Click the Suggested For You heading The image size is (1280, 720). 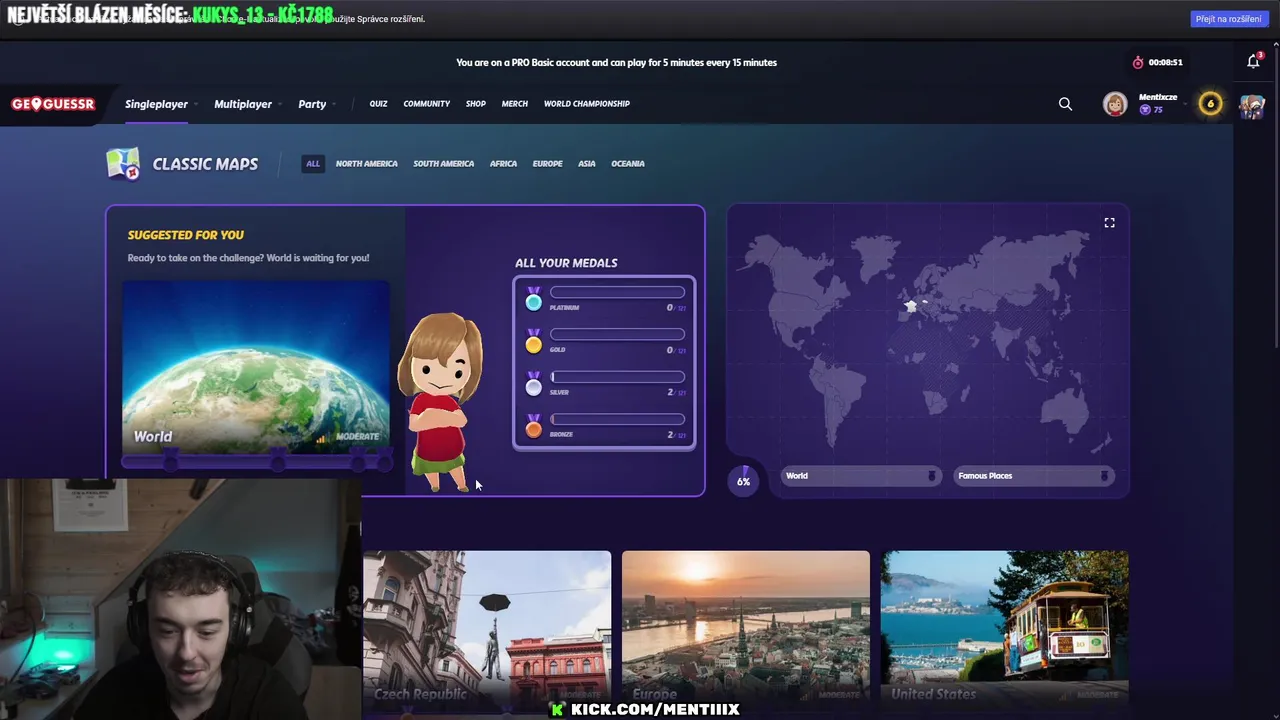186,235
